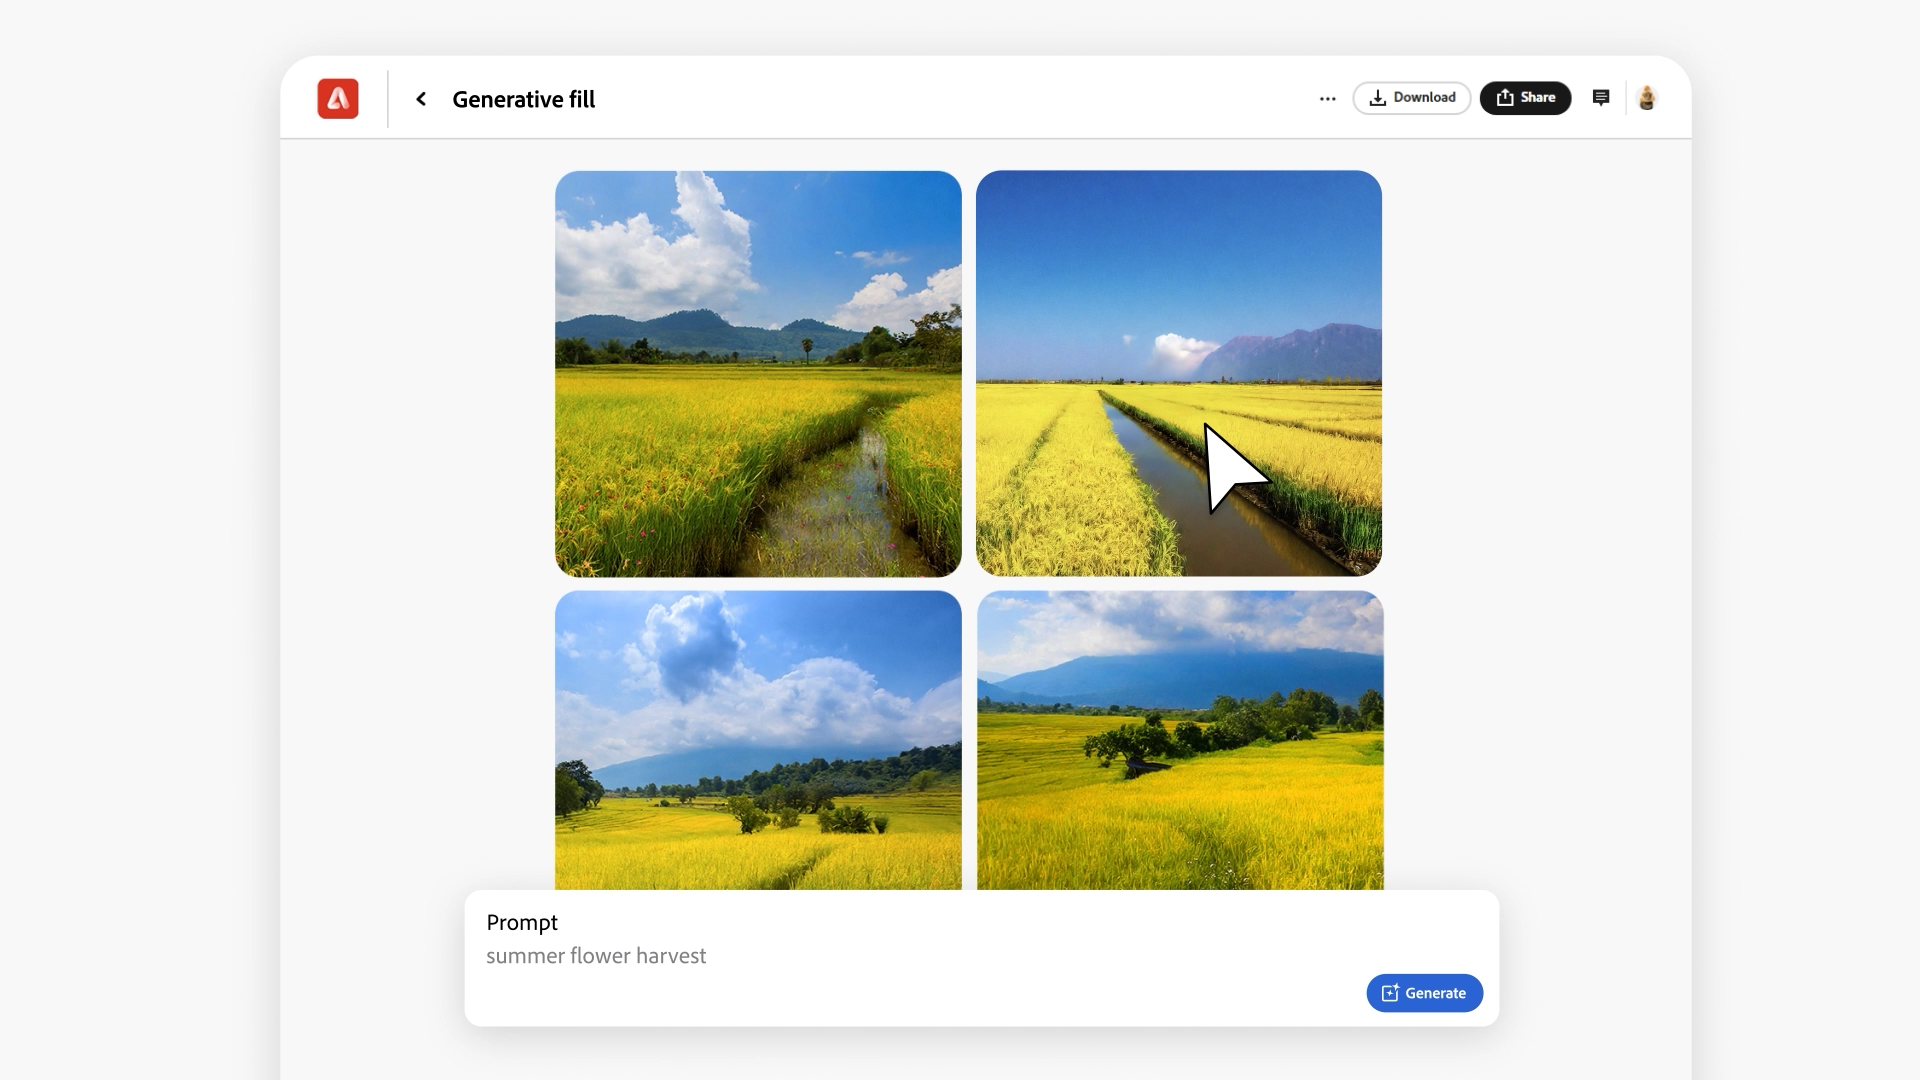Select the bottom-left image with big clouds

point(758,740)
